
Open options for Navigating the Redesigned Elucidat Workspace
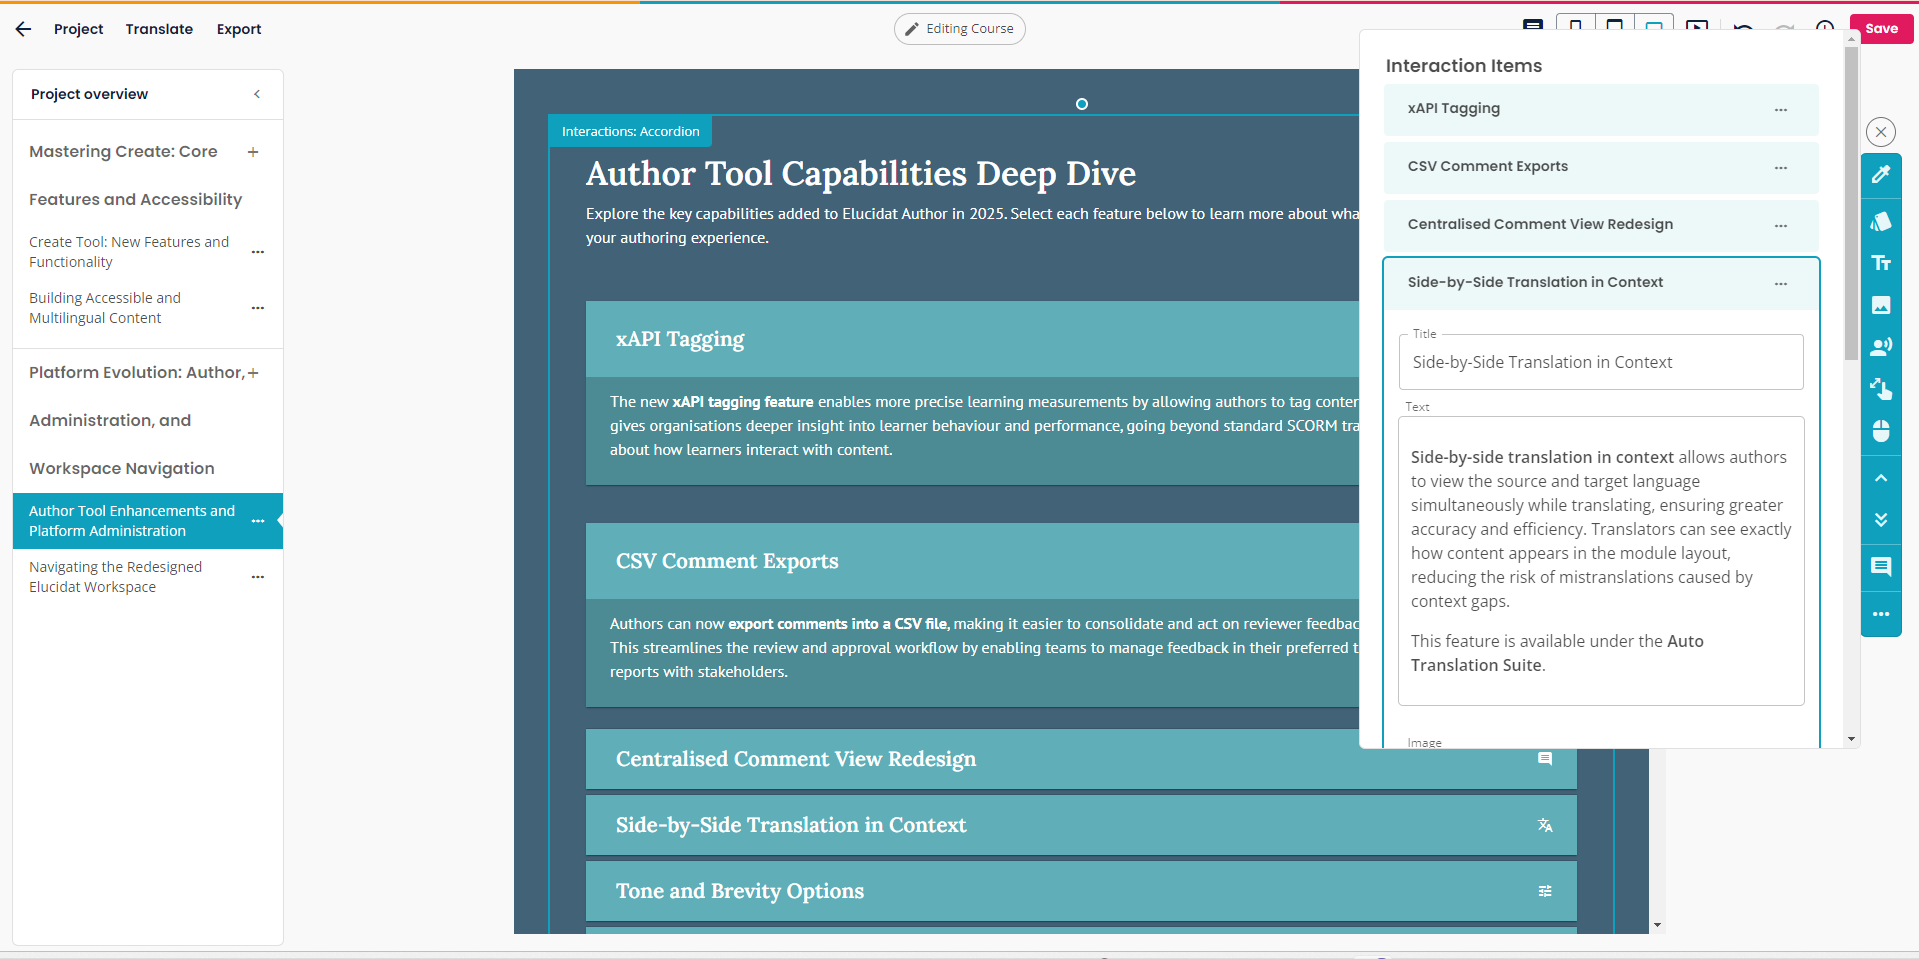coord(258,577)
